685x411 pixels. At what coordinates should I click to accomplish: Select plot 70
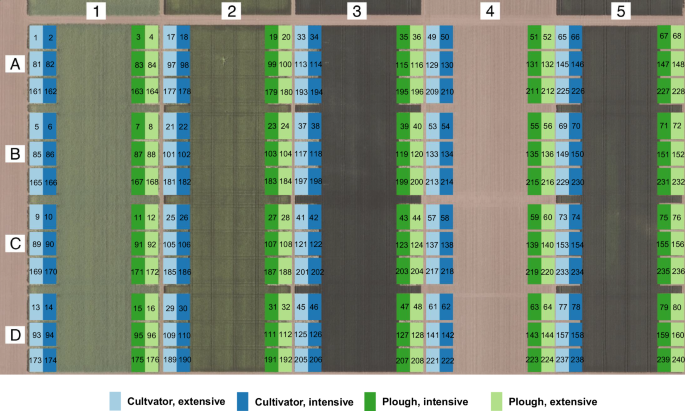[576, 126]
